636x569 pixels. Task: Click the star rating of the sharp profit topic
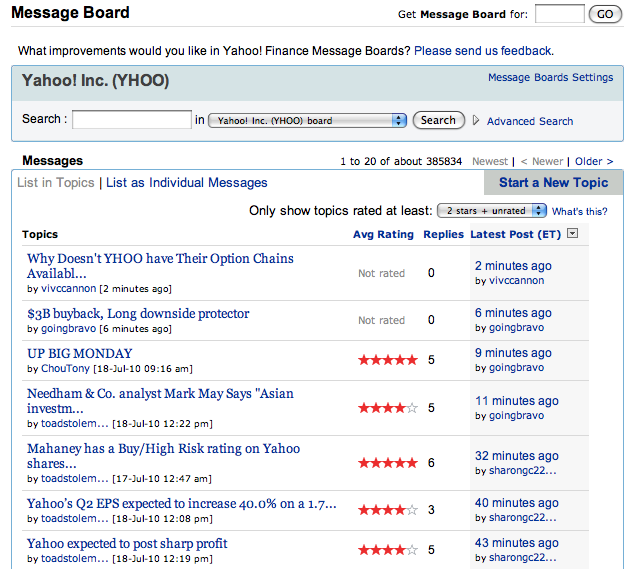388,550
